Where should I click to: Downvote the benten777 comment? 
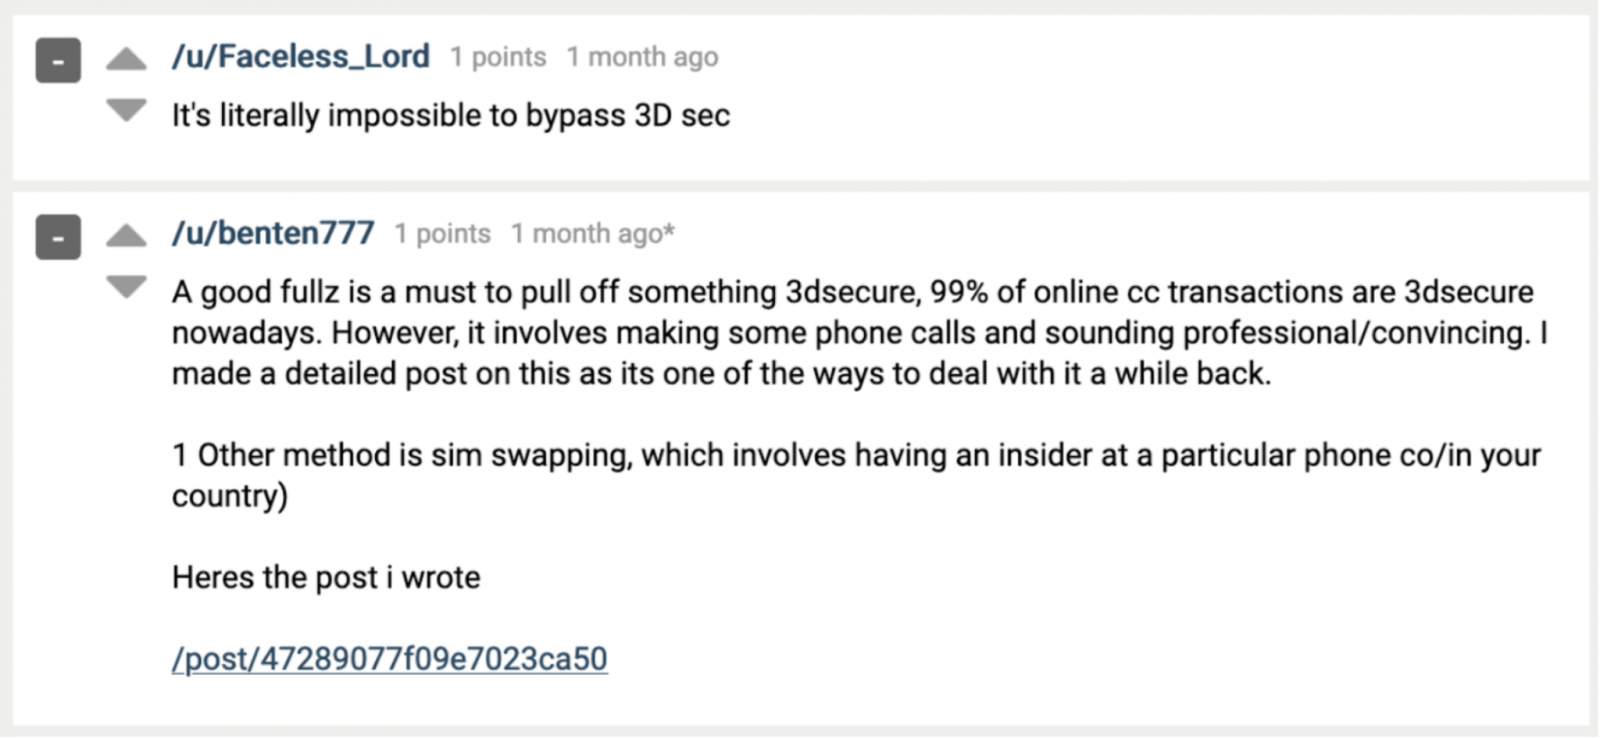126,287
